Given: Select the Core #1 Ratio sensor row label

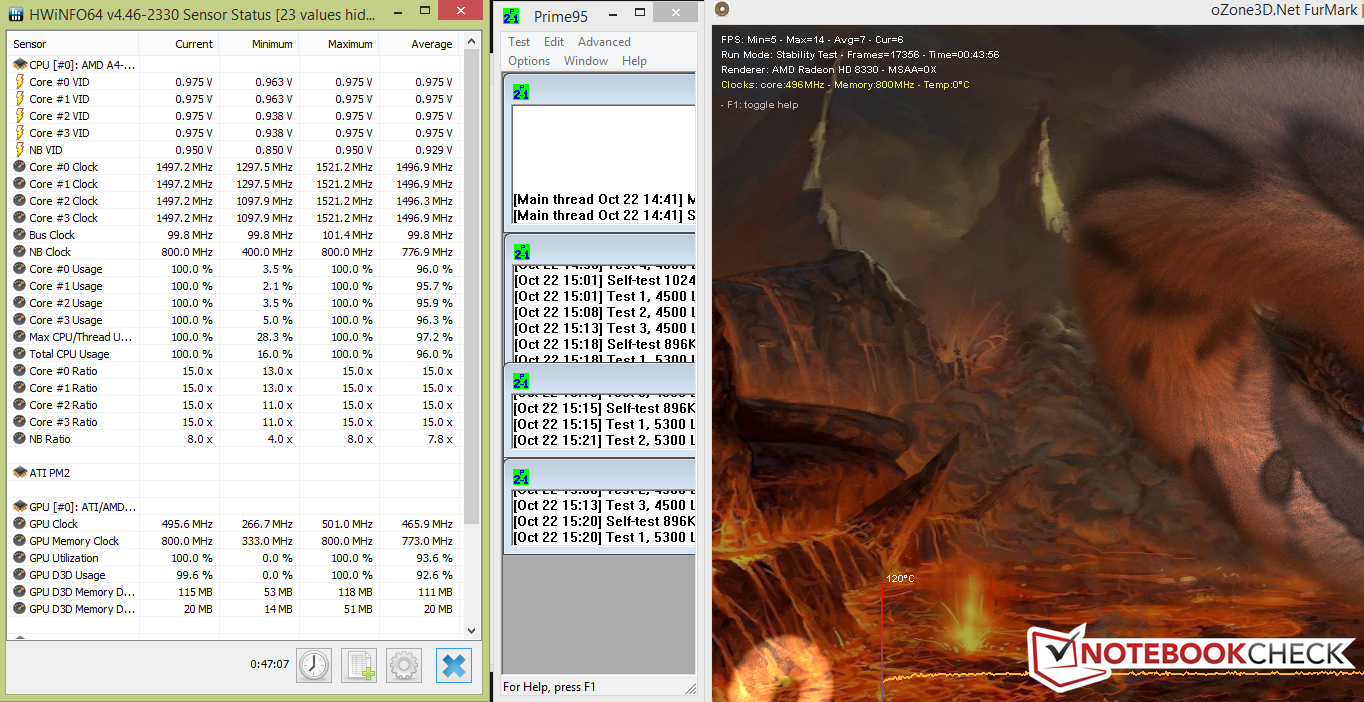Looking at the screenshot, I should click(63, 388).
